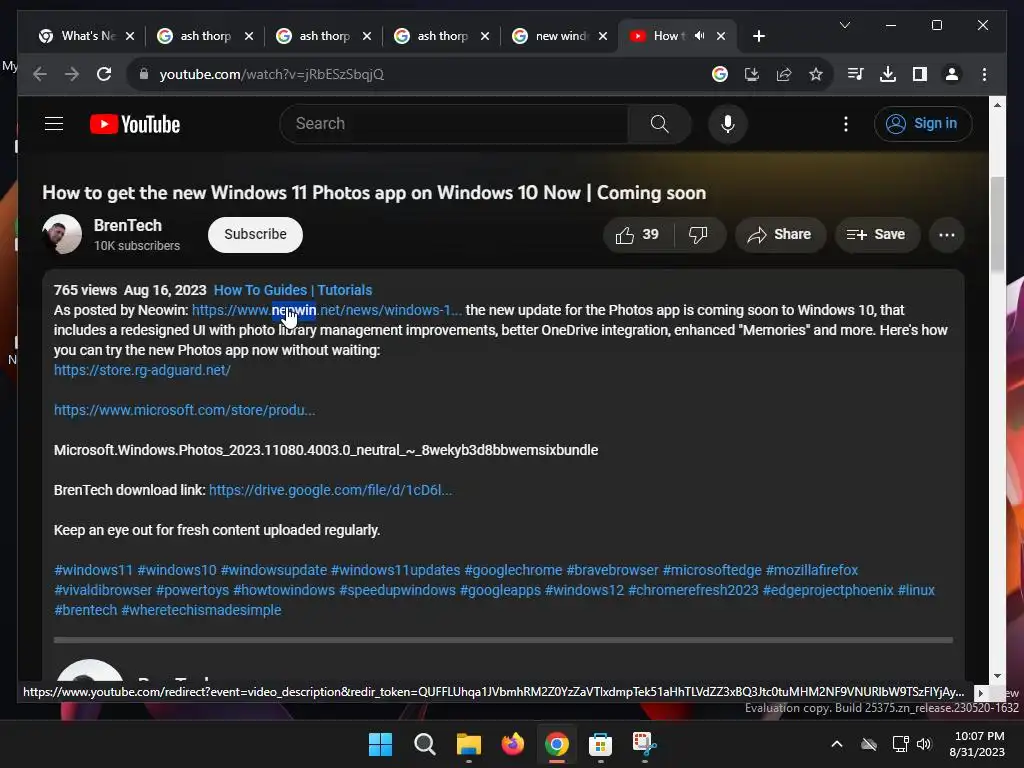Open clock and date panel

point(978,744)
